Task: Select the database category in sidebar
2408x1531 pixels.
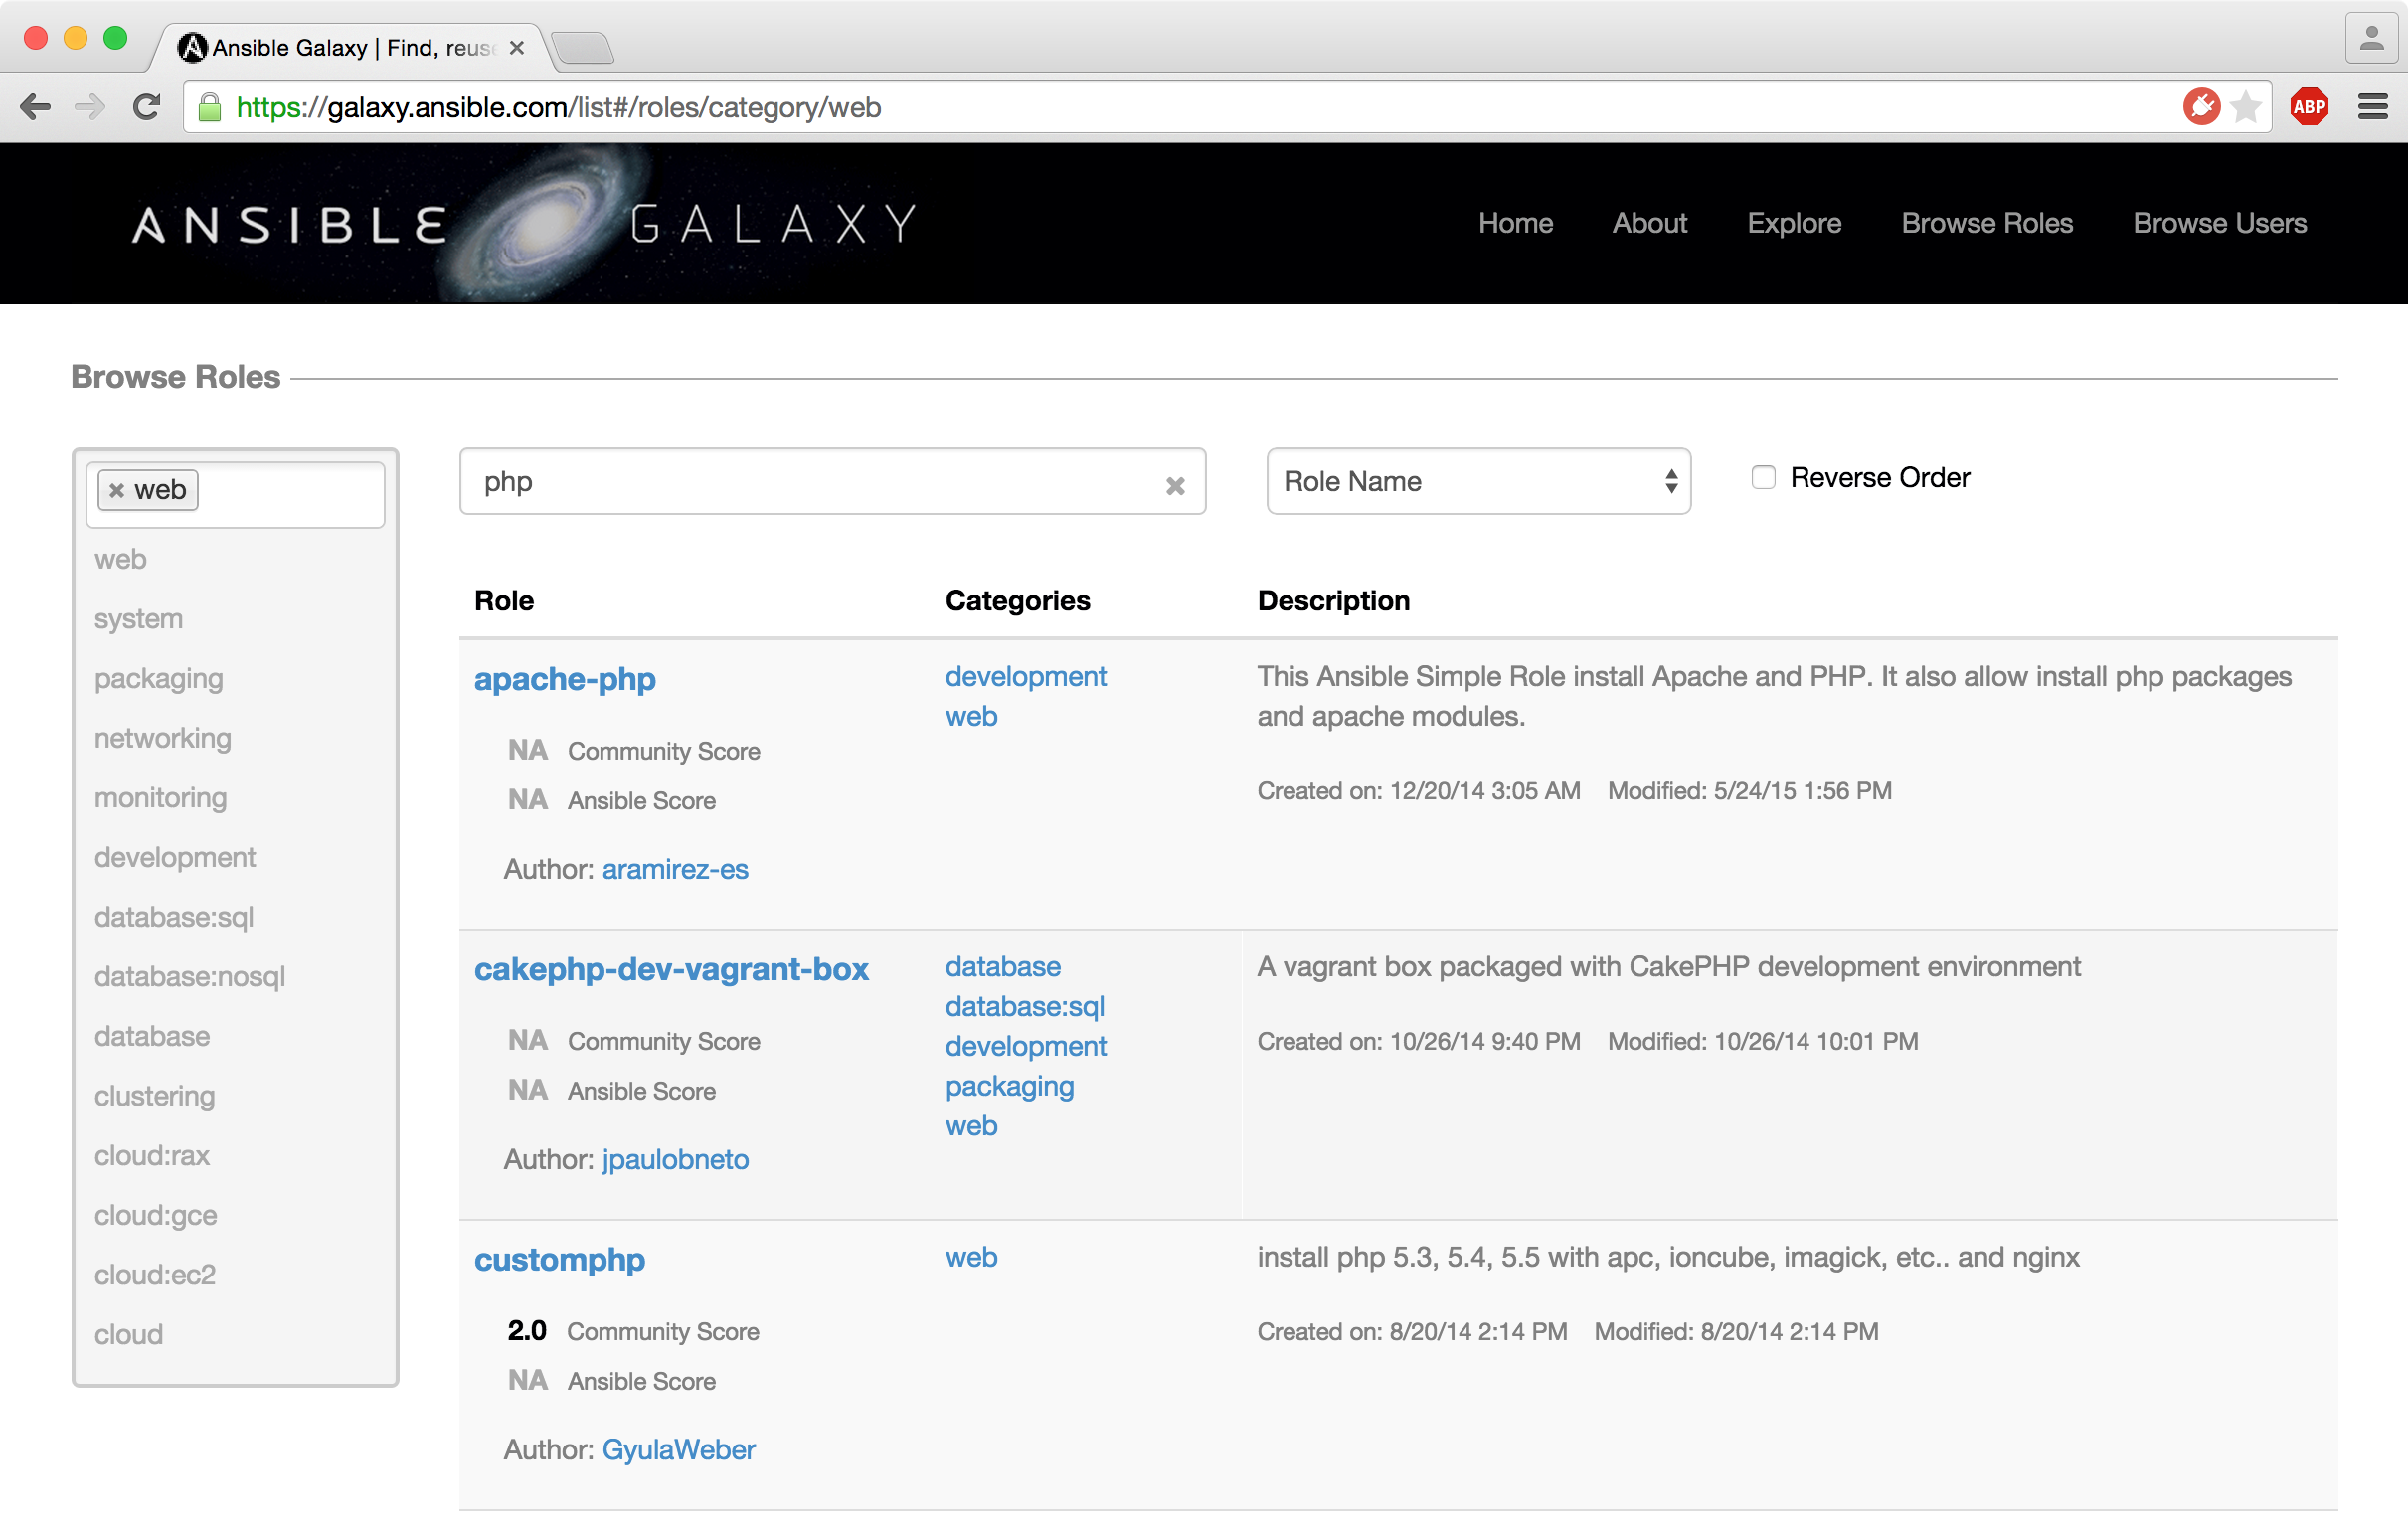Action: (x=152, y=1036)
